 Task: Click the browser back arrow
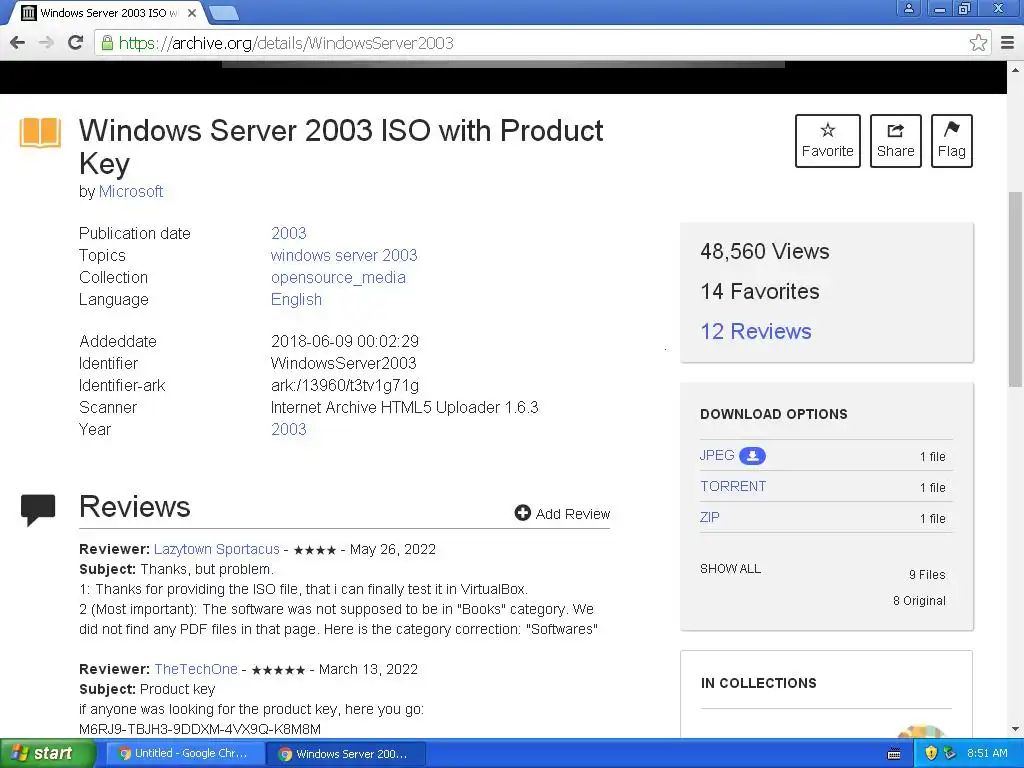coord(18,43)
